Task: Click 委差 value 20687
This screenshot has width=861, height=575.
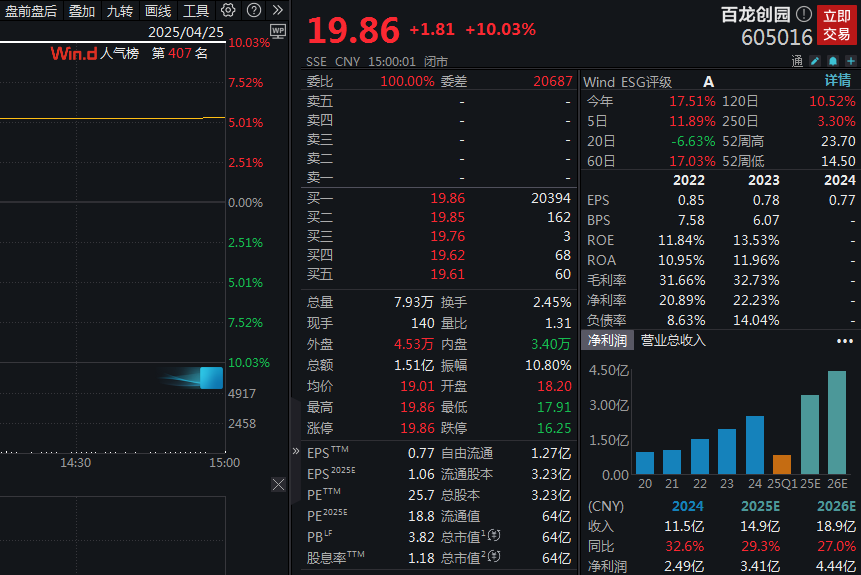Action: pyautogui.click(x=553, y=81)
